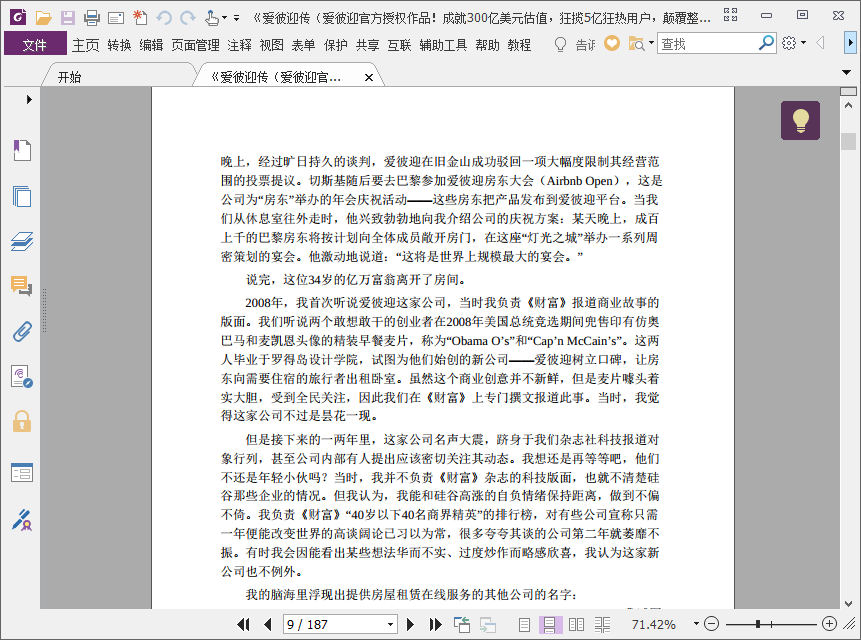The width and height of the screenshot is (861, 640).
Task: Click the hand touch mode icon
Action: pos(212,18)
